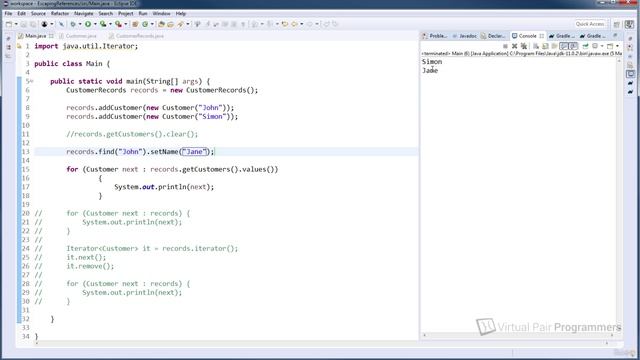
Task: Open the Run button dropdown arrow
Action: tap(95, 24)
